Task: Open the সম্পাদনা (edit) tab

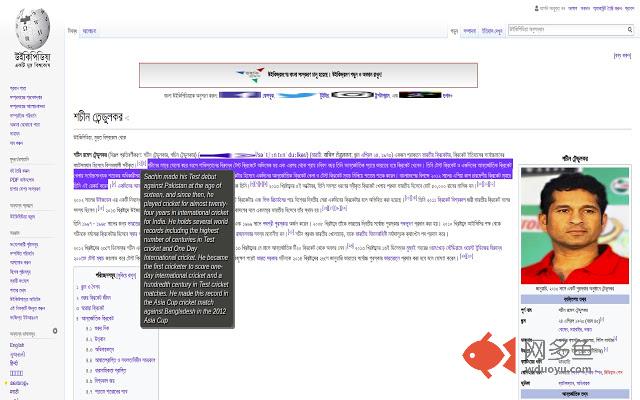Action: tap(469, 31)
